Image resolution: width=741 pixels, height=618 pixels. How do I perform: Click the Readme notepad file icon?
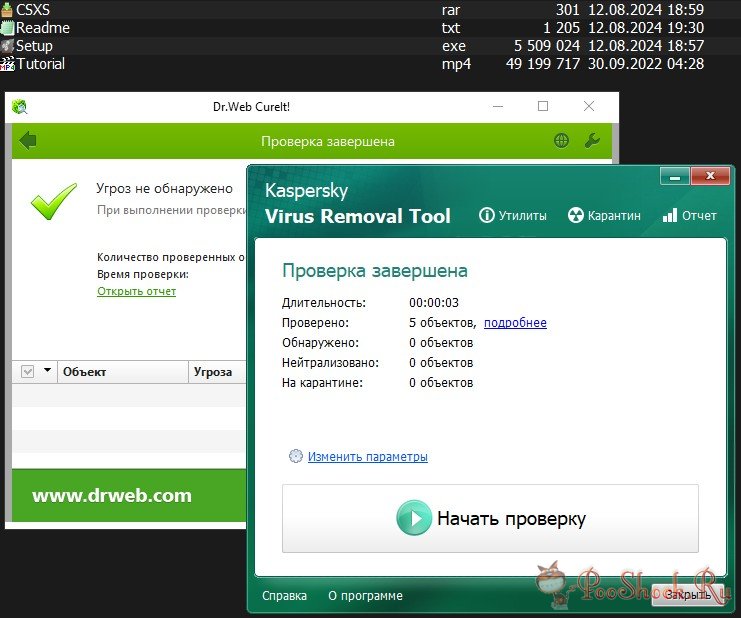click(x=7, y=27)
